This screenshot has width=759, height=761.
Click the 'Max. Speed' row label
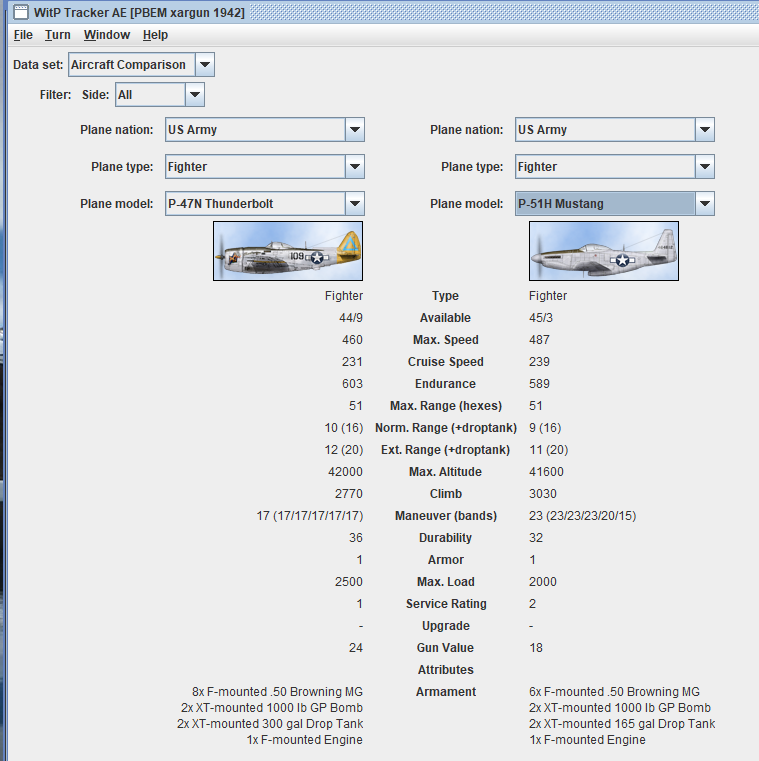point(446,340)
